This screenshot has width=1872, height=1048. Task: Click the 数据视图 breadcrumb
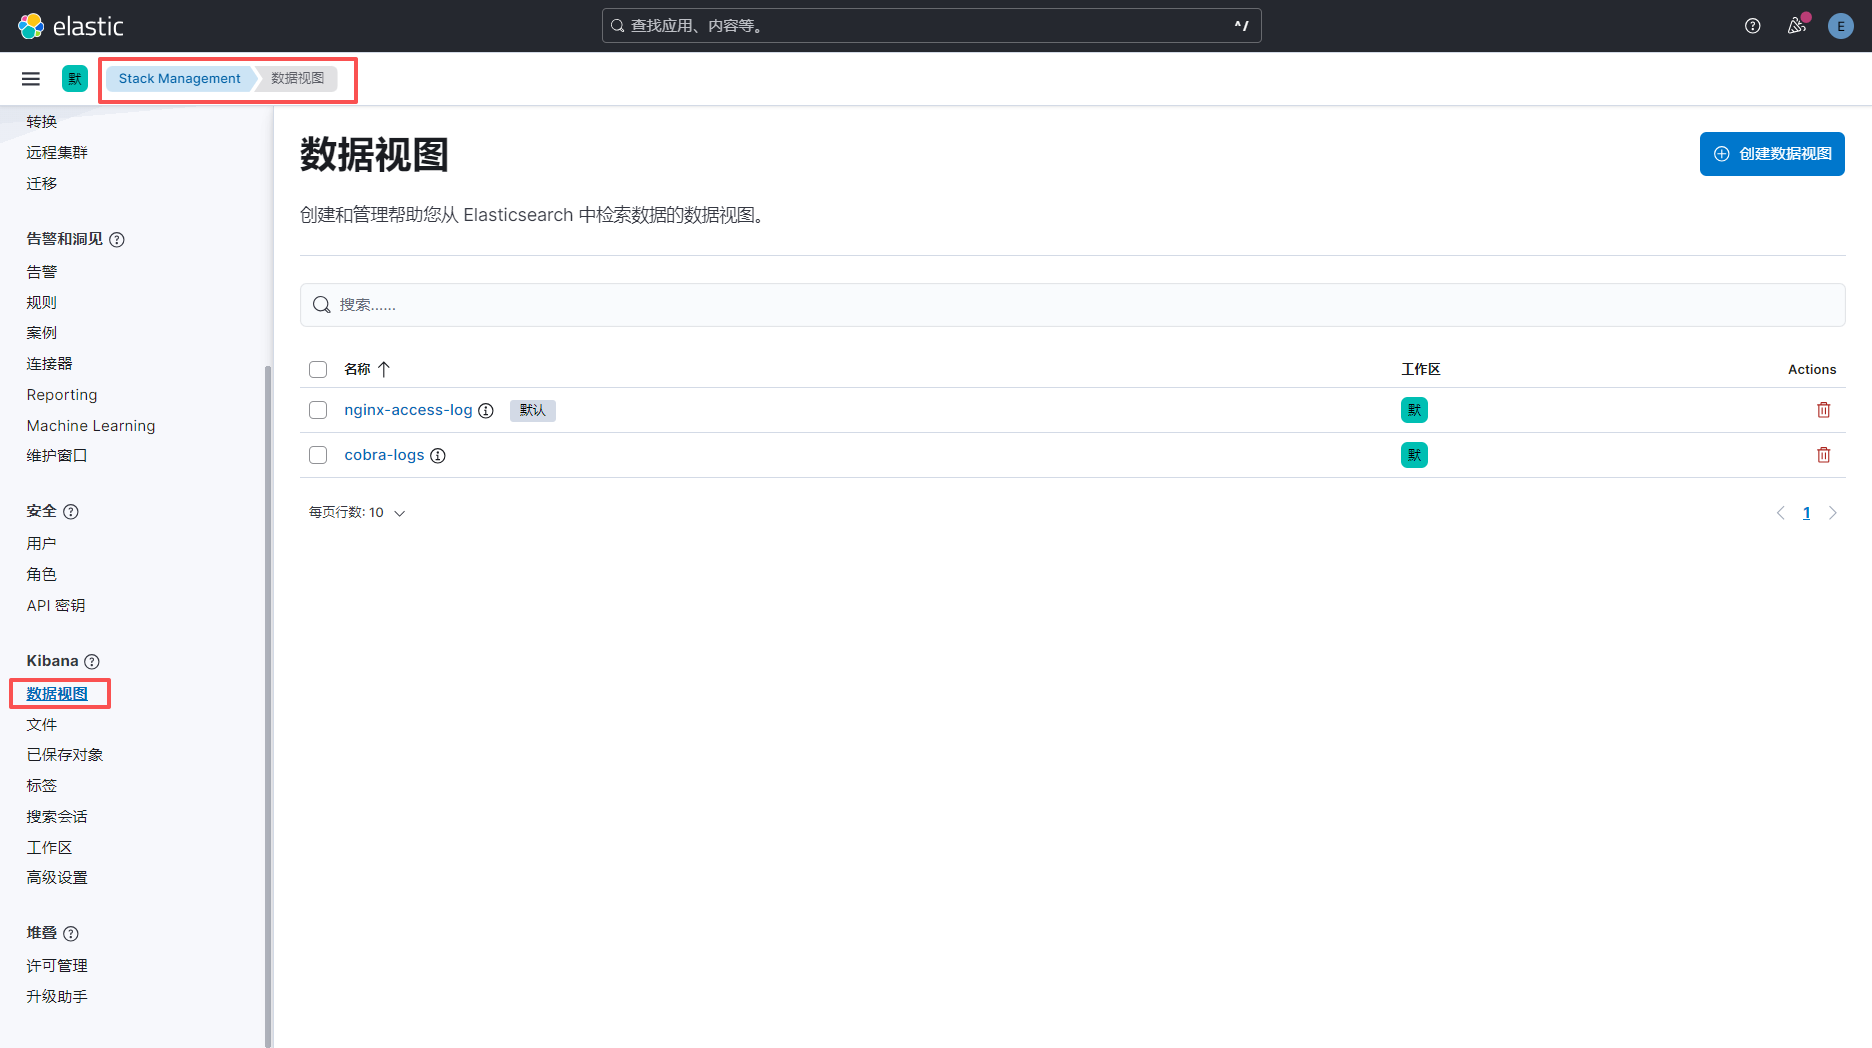297,78
